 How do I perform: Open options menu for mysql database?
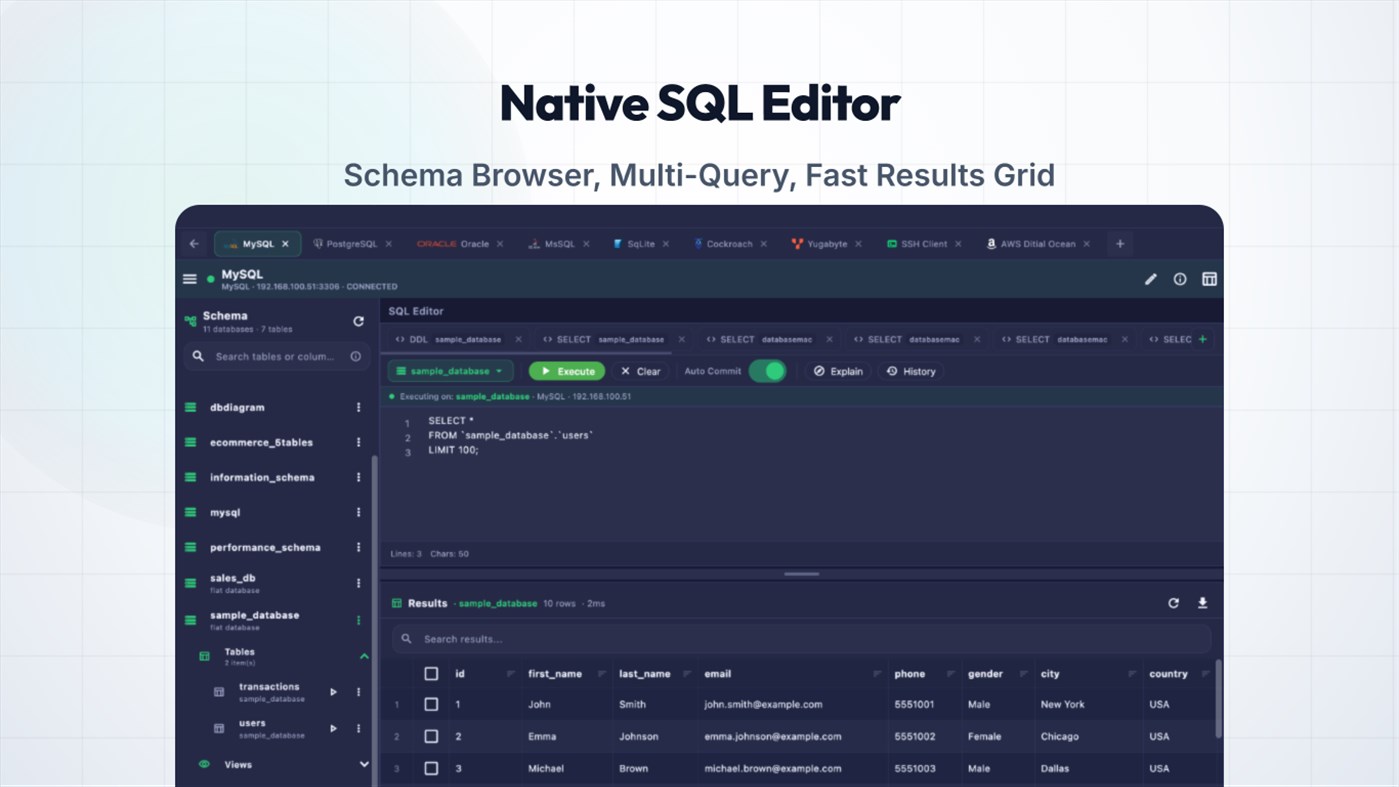point(358,512)
